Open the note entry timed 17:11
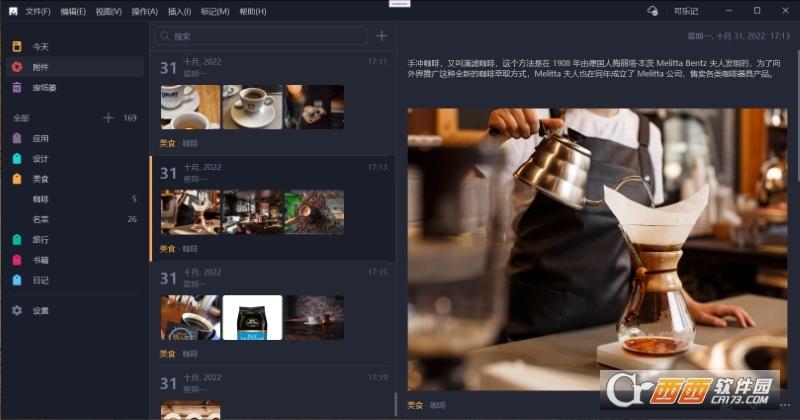The image size is (800, 420). (272, 104)
